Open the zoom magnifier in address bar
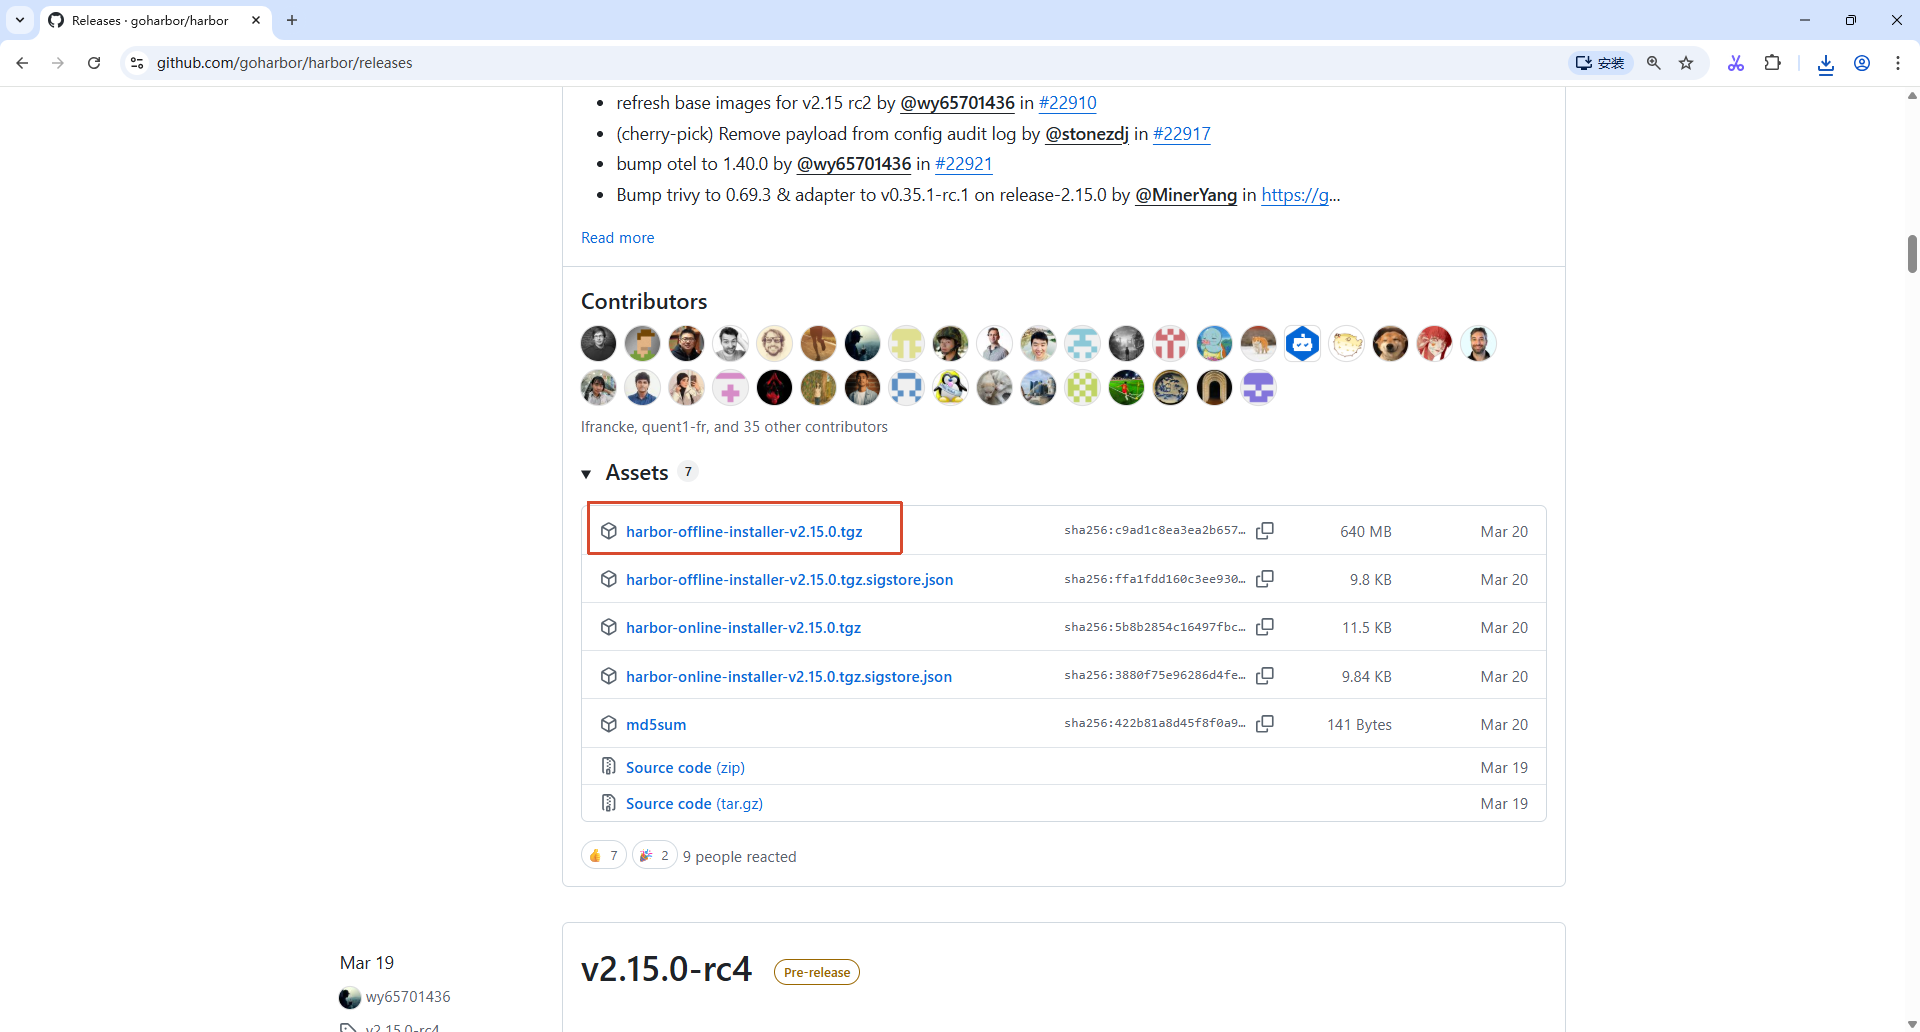The height and width of the screenshot is (1032, 1920). coord(1654,63)
